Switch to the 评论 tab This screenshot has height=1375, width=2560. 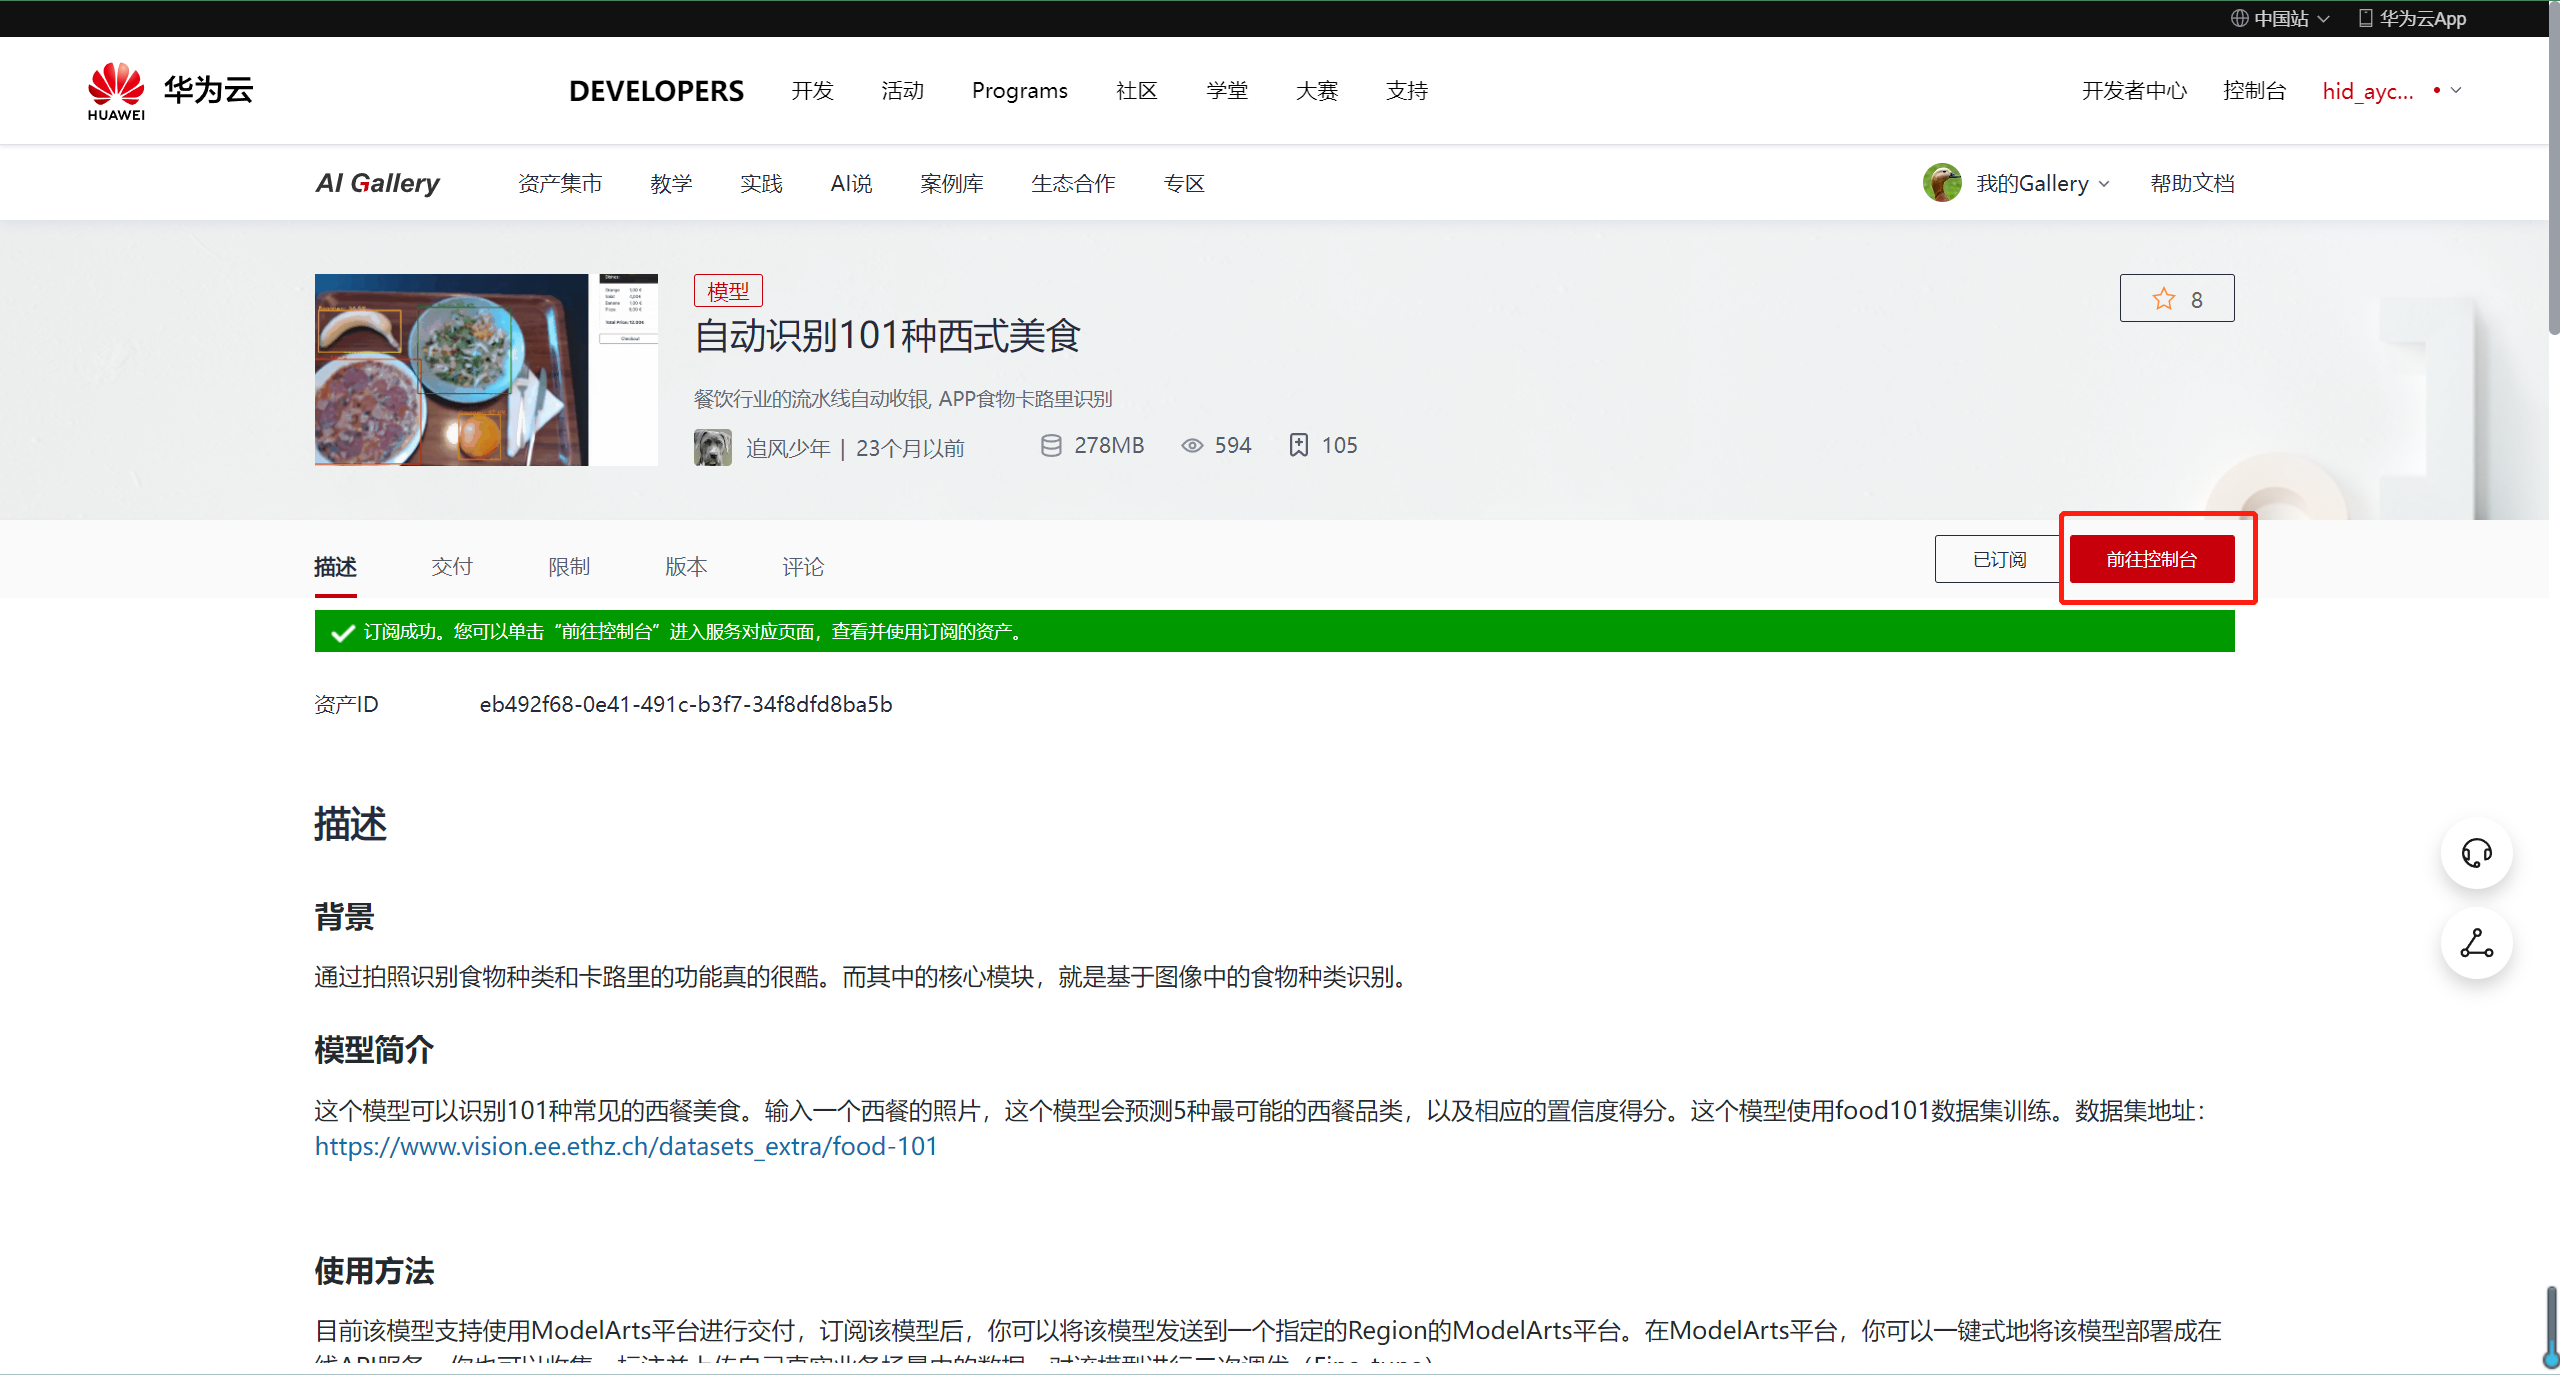pyautogui.click(x=803, y=566)
